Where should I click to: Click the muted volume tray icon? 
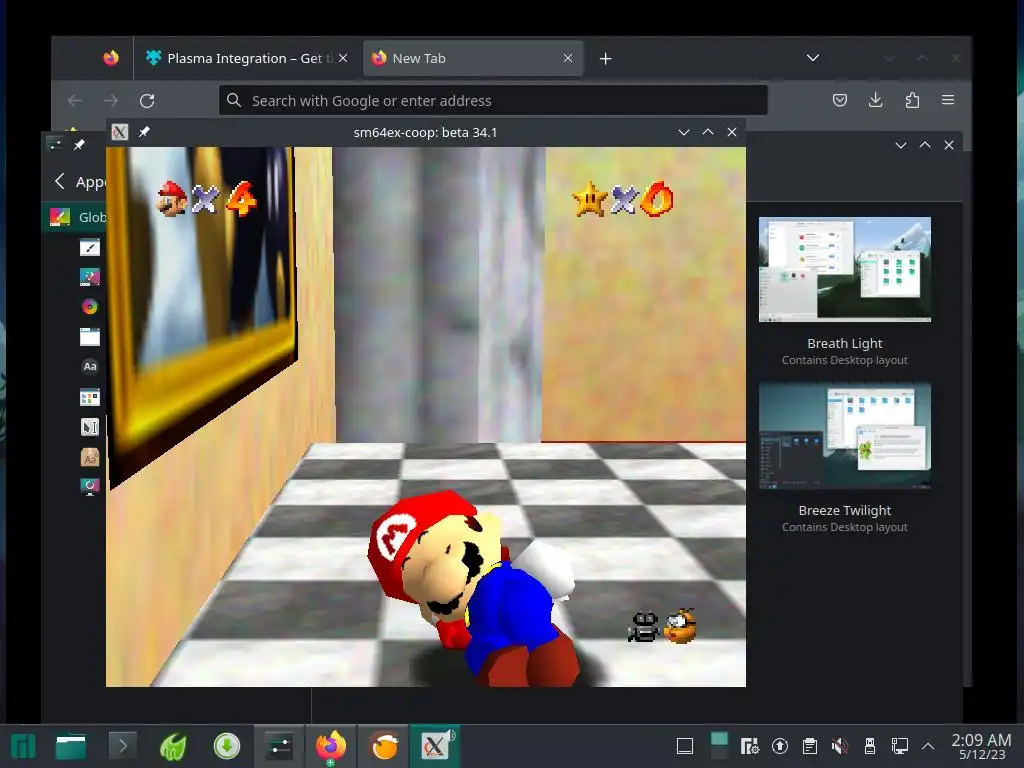(840, 746)
